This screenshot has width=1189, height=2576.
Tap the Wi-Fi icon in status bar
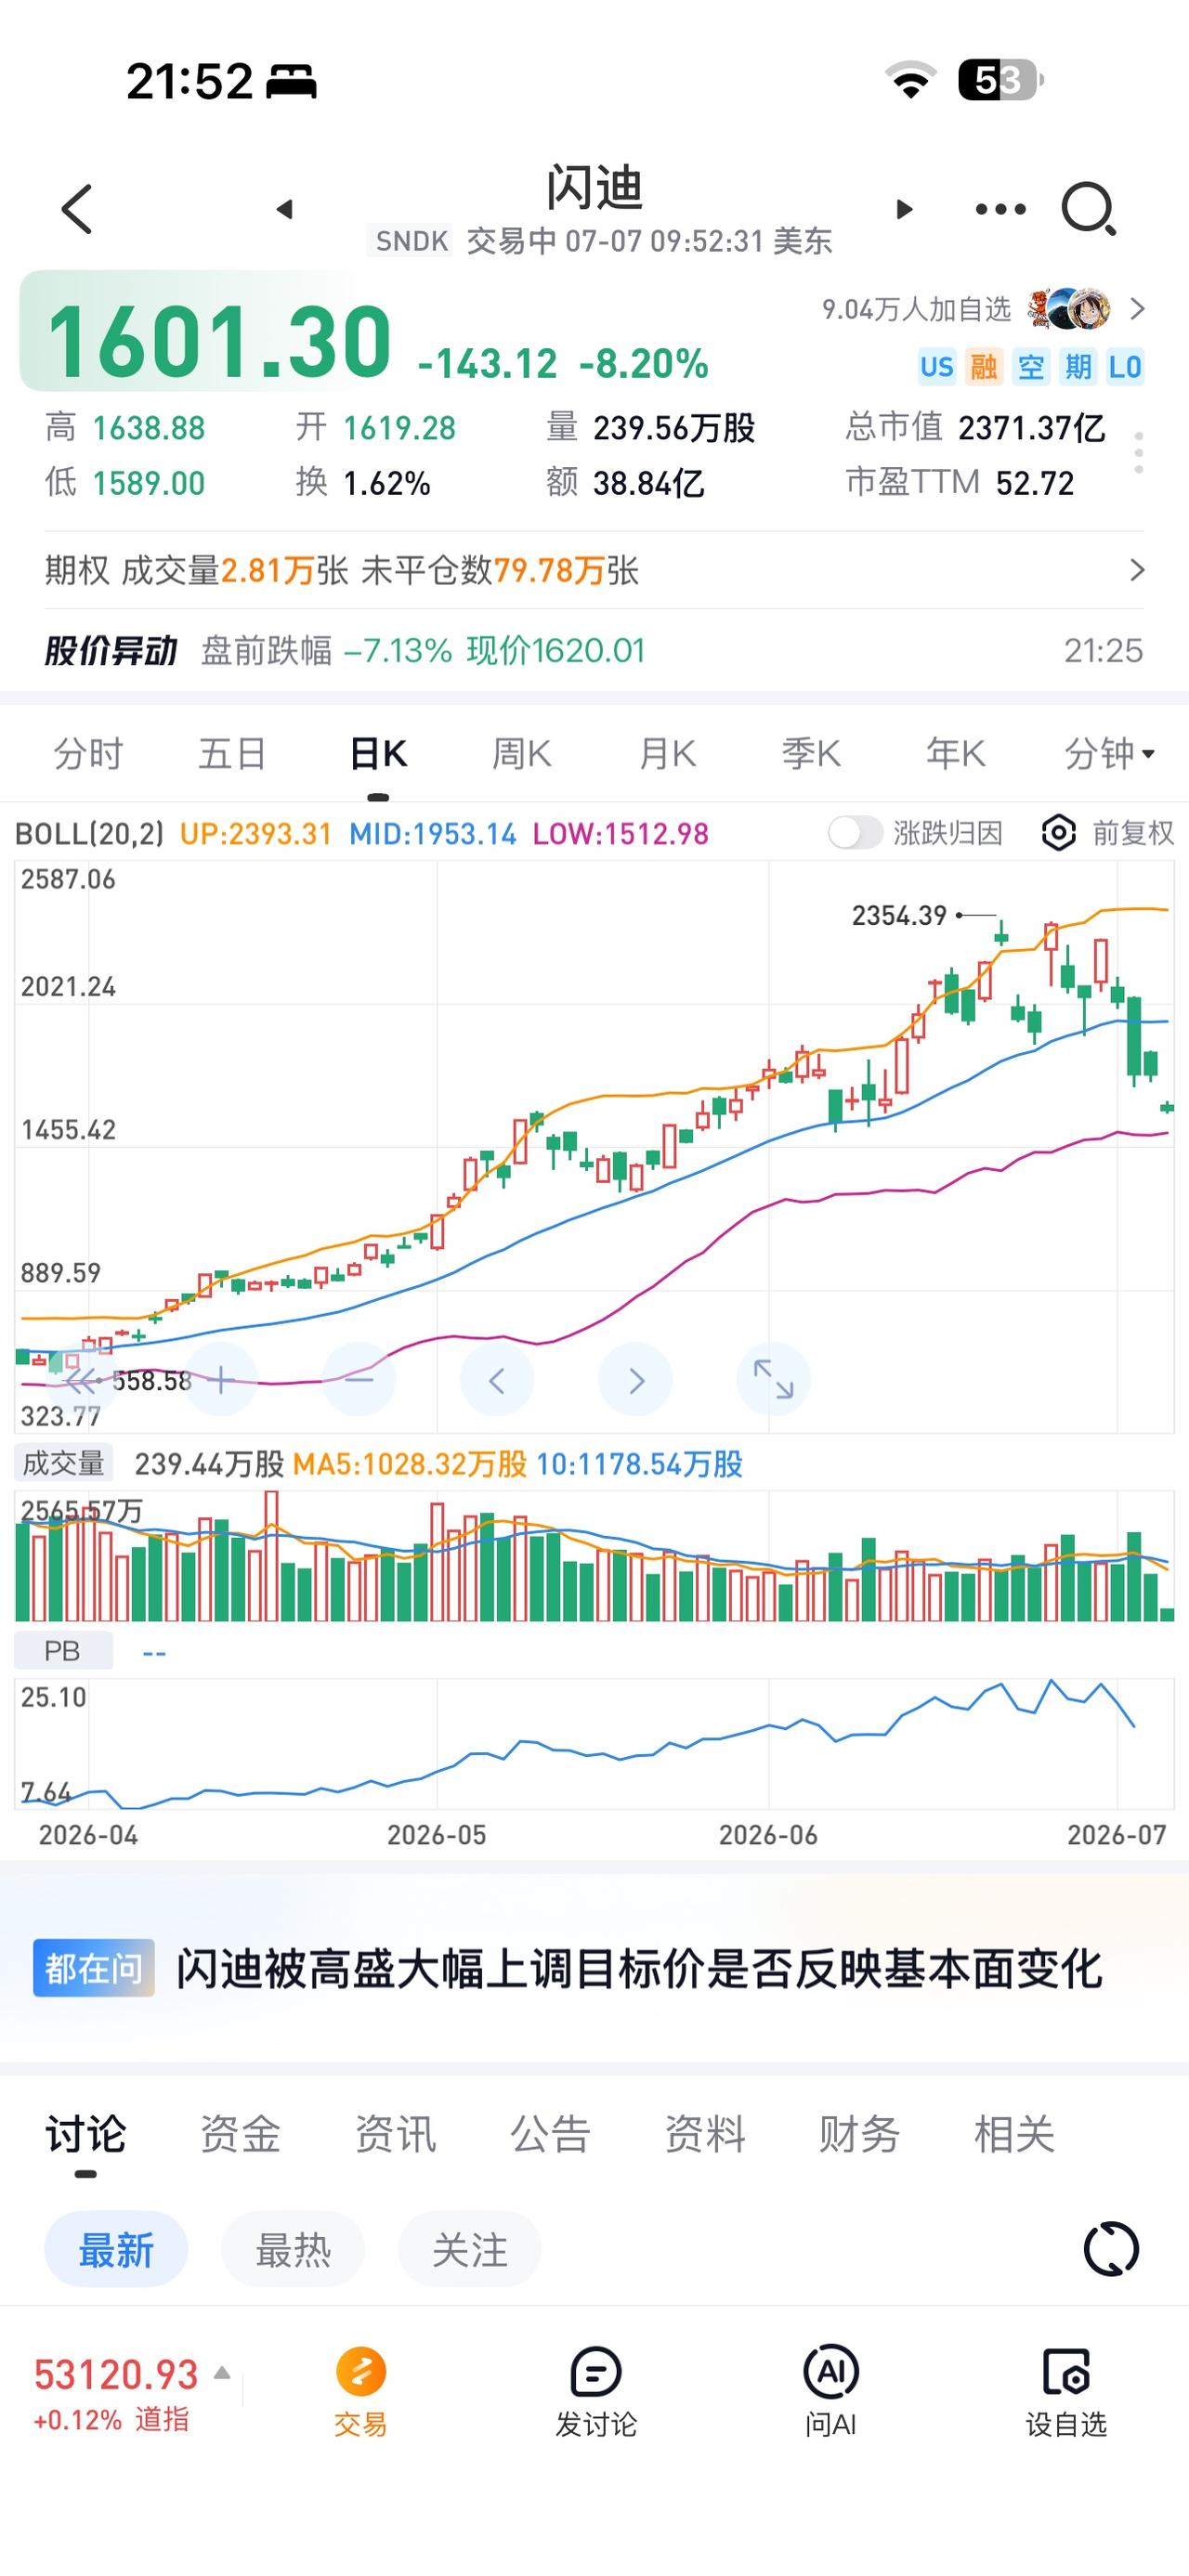pyautogui.click(x=911, y=80)
